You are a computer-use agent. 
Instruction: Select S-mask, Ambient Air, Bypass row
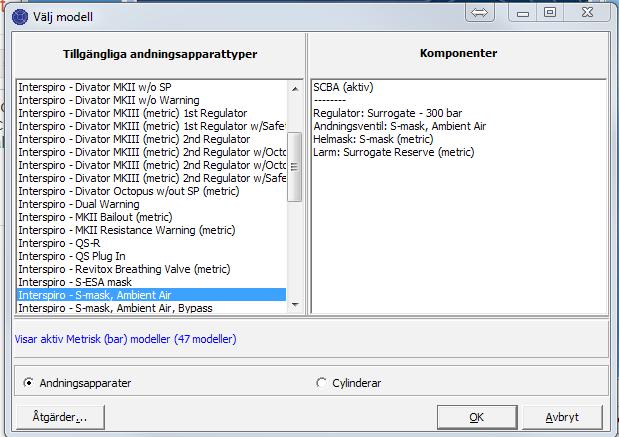coord(152,308)
